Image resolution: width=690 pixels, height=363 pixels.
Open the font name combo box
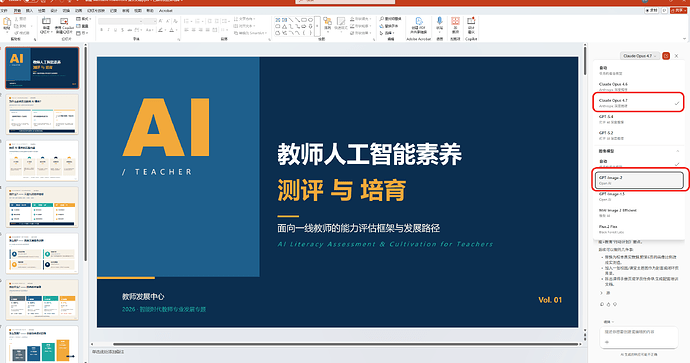pyautogui.click(x=120, y=21)
